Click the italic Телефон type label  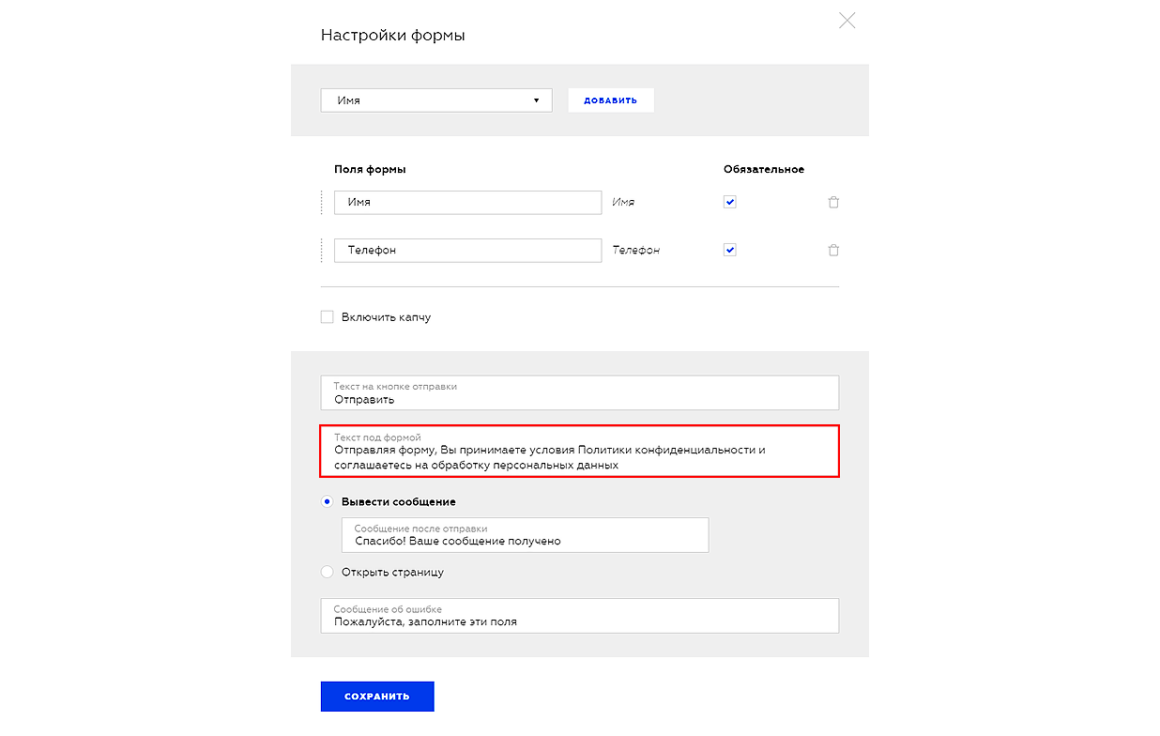tap(636, 250)
